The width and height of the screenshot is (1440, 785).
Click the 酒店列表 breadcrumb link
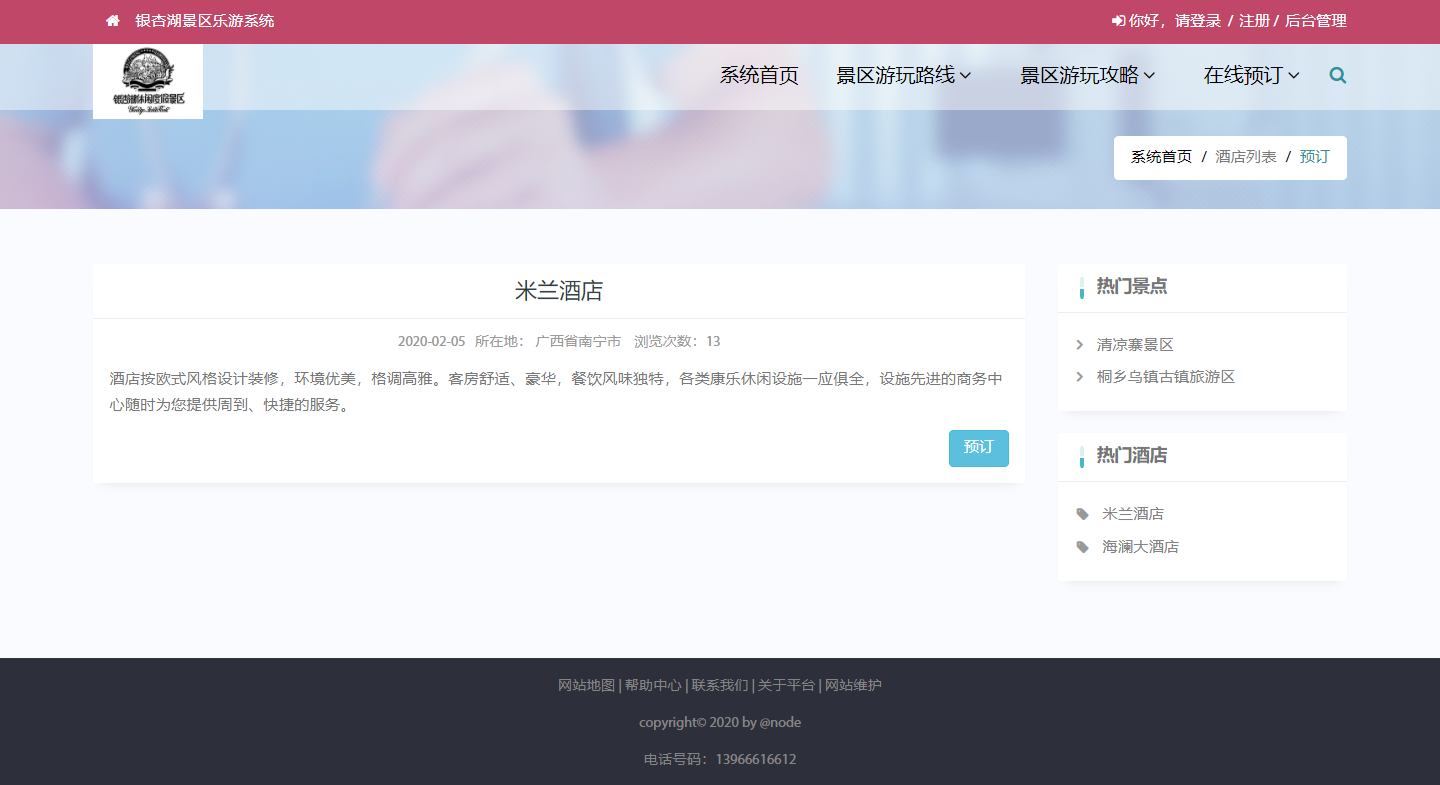tap(1245, 157)
